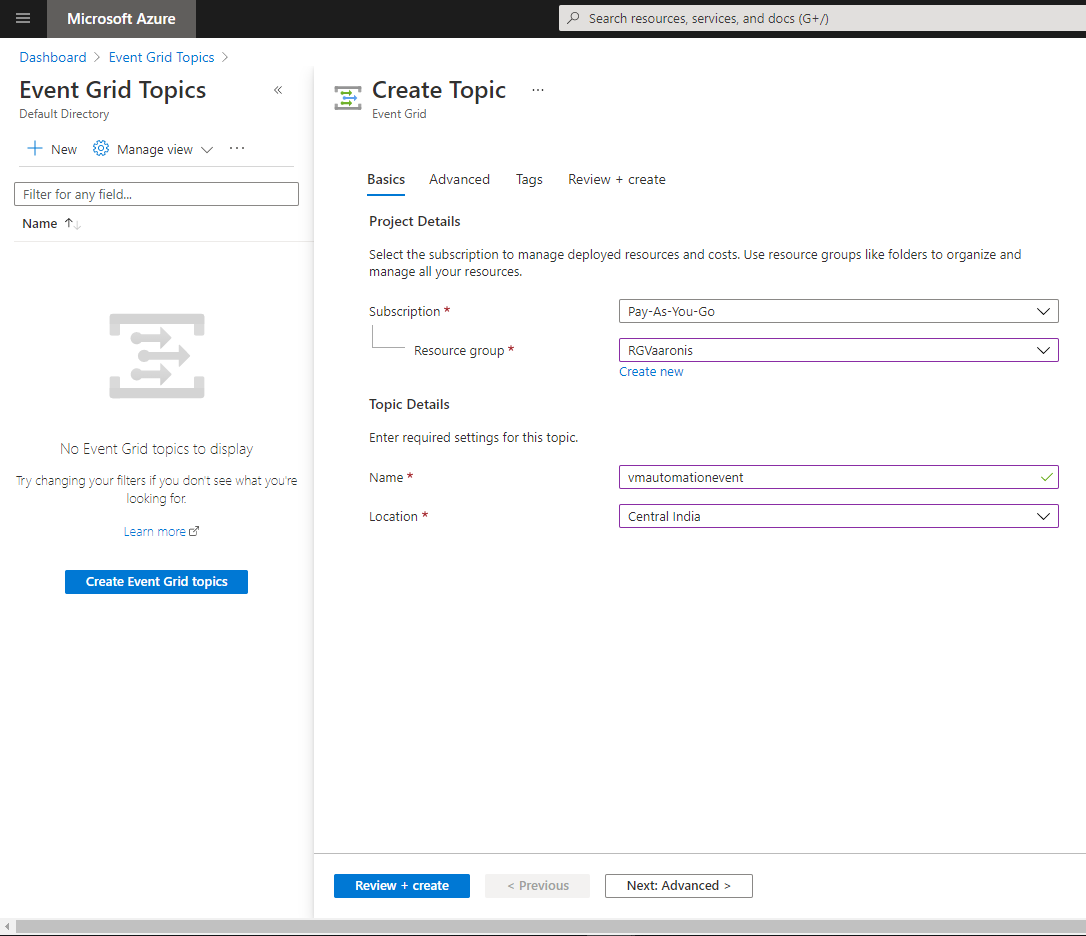This screenshot has width=1086, height=936.
Task: Go to the Review + create tab
Action: point(616,179)
